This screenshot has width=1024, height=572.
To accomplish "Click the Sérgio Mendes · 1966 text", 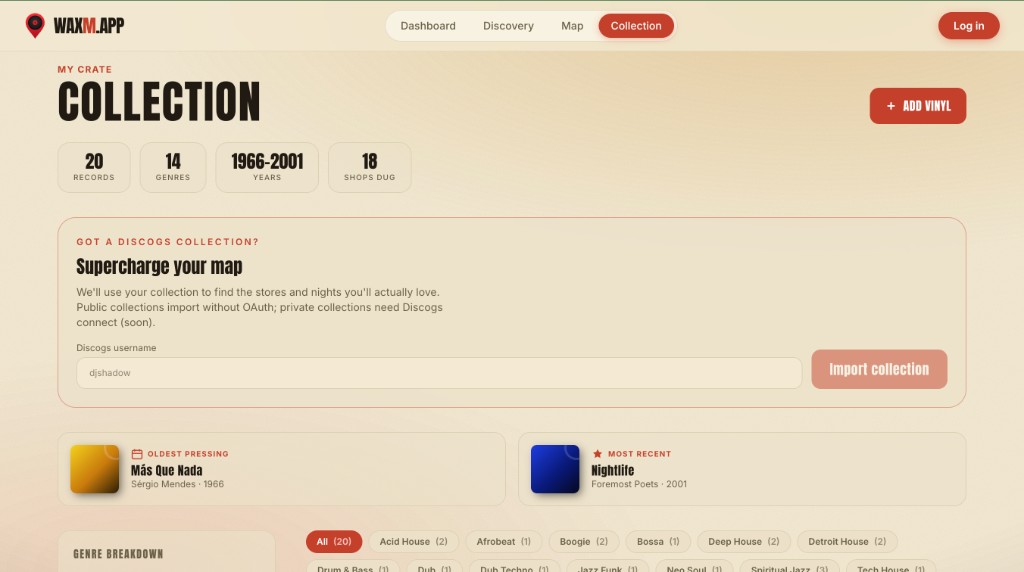I will click(177, 485).
